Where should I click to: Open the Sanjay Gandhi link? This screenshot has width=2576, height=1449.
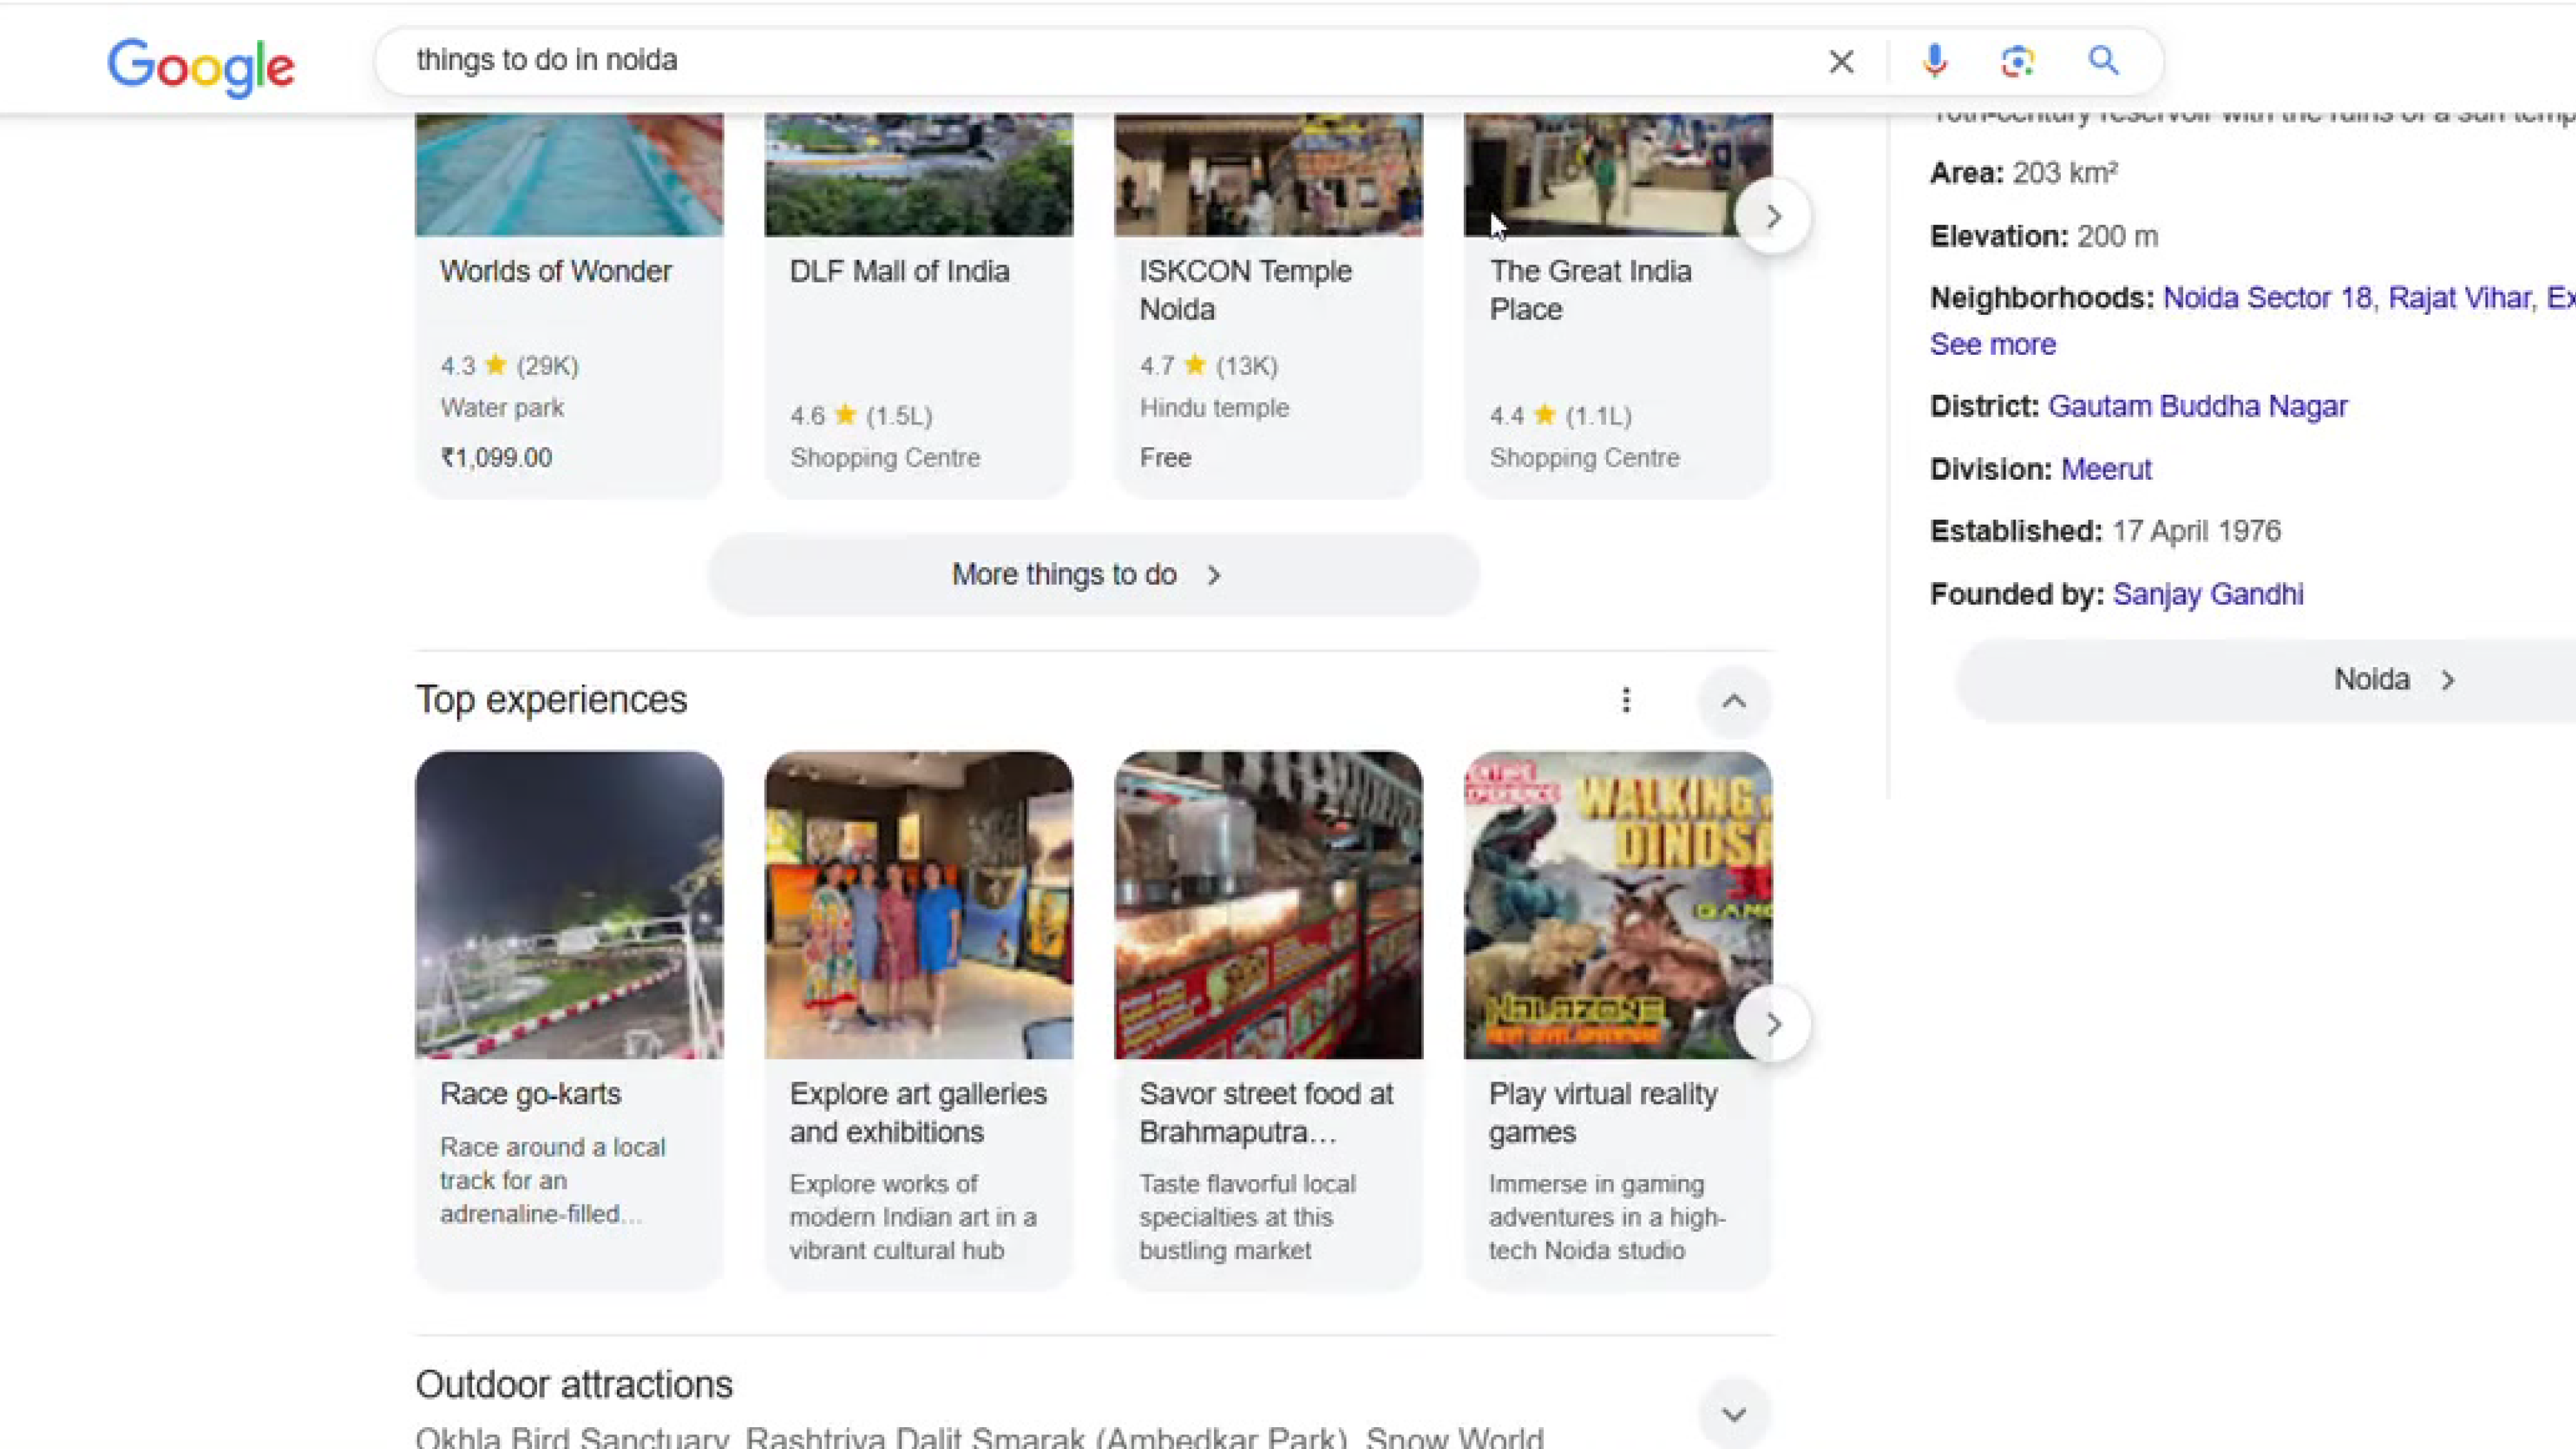coord(2207,594)
